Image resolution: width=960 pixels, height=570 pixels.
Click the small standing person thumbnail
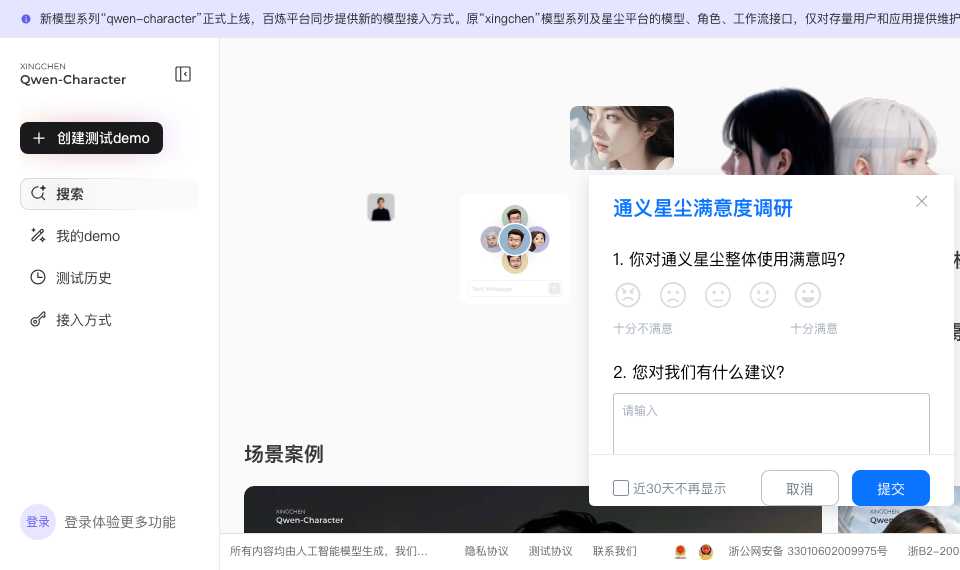381,207
